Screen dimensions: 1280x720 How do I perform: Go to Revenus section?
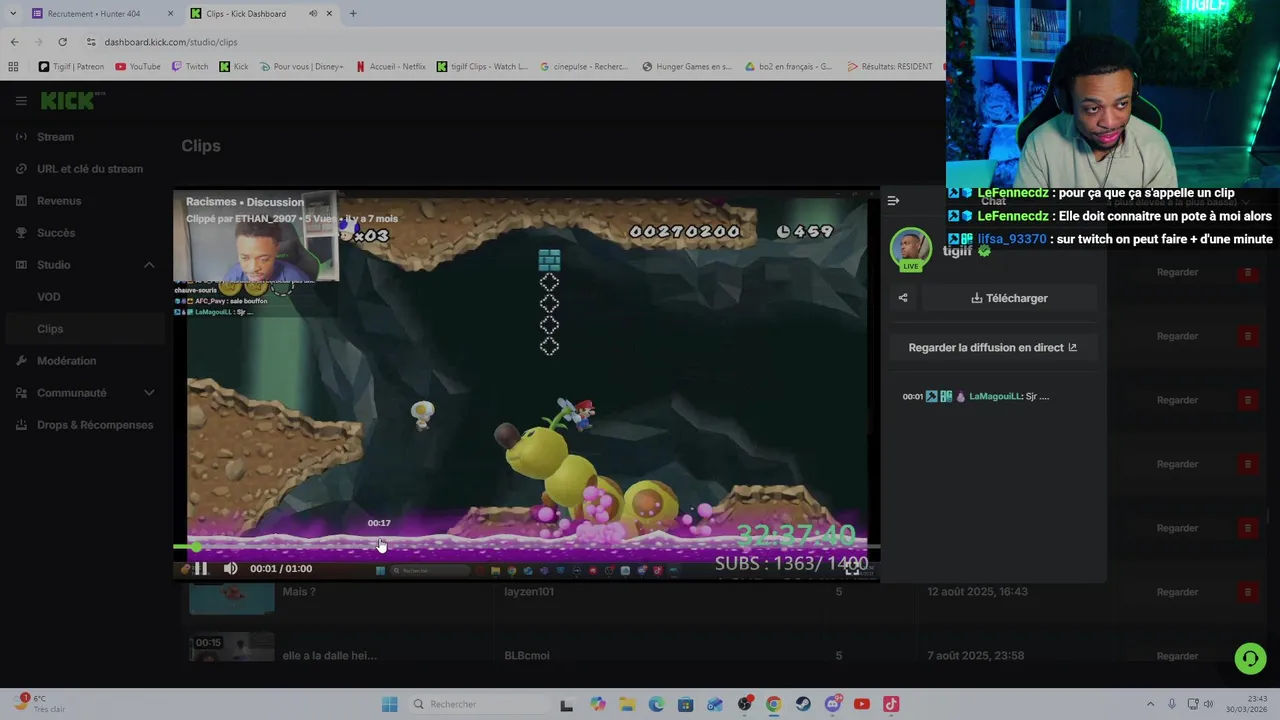tap(83, 201)
